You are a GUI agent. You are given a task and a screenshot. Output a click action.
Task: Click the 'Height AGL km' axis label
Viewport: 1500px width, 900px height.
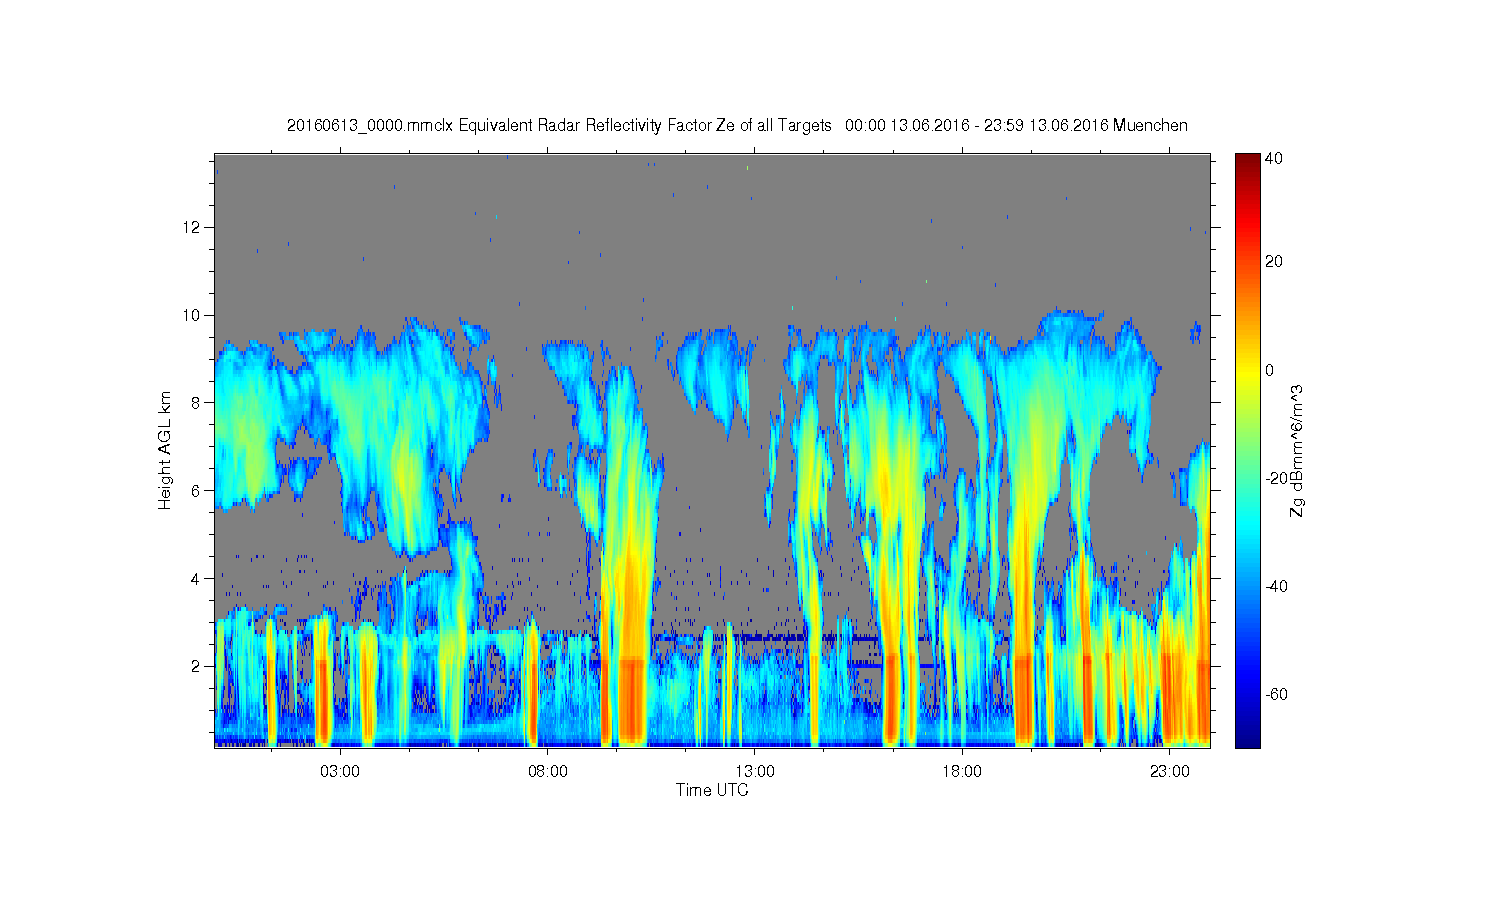164,450
